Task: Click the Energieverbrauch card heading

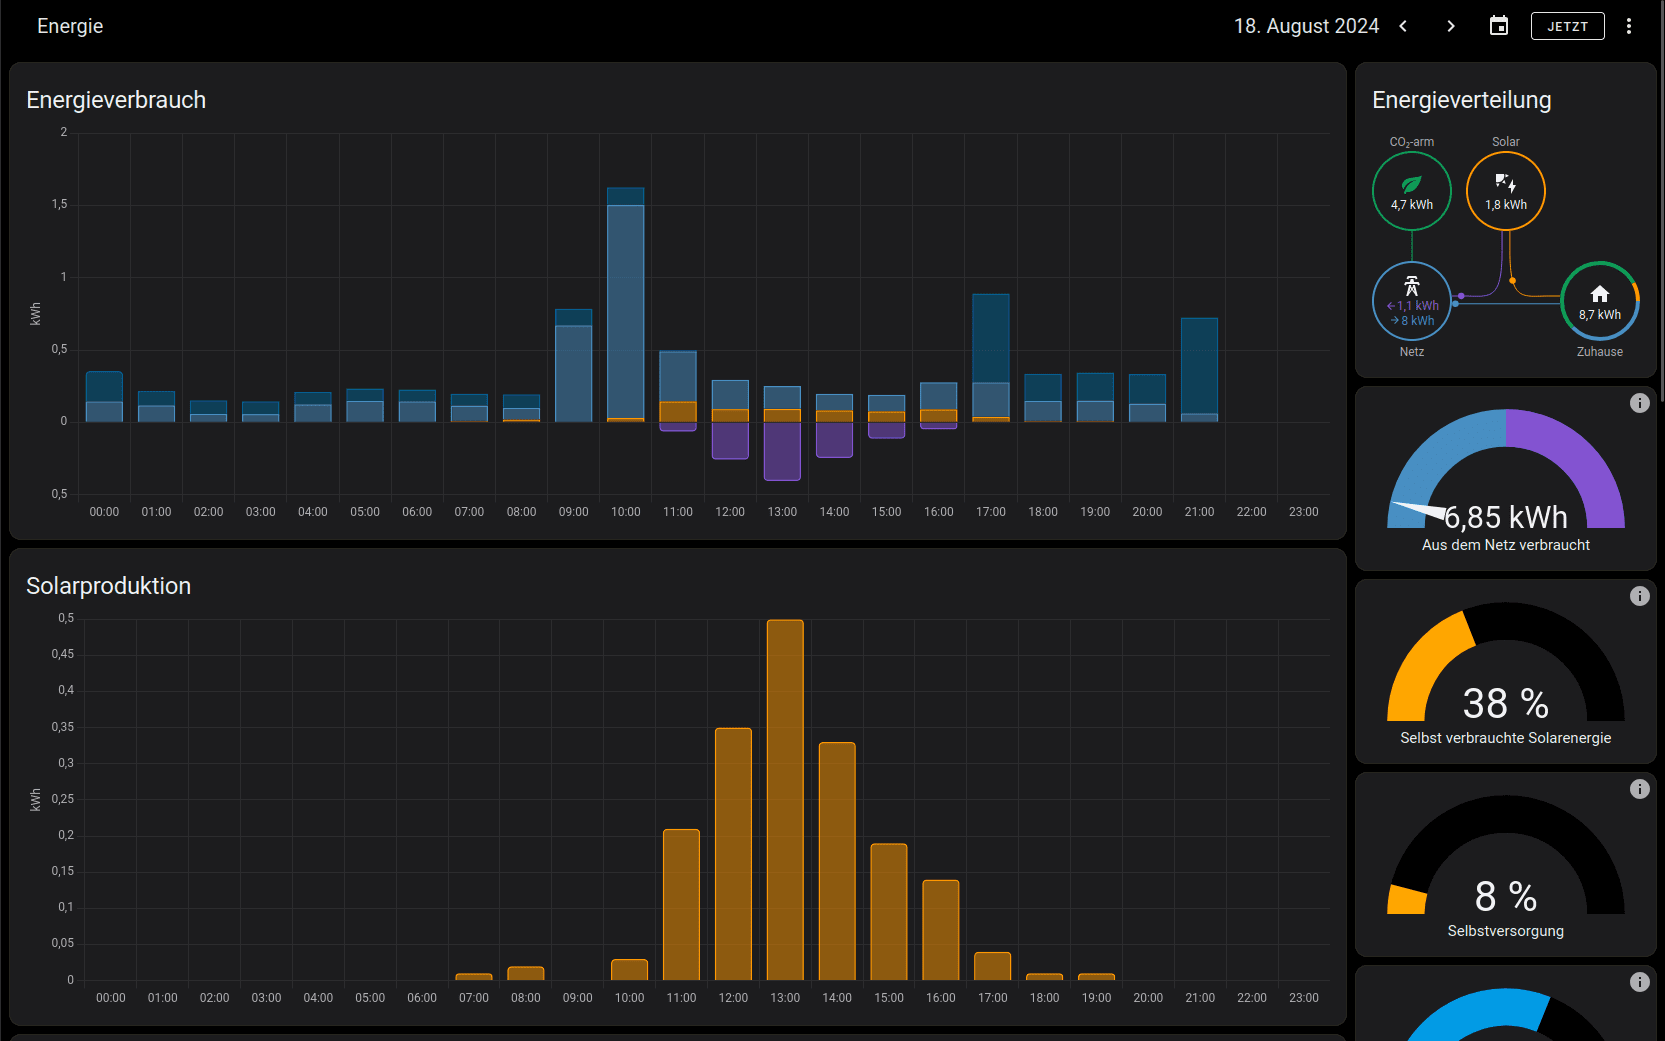Action: click(116, 100)
